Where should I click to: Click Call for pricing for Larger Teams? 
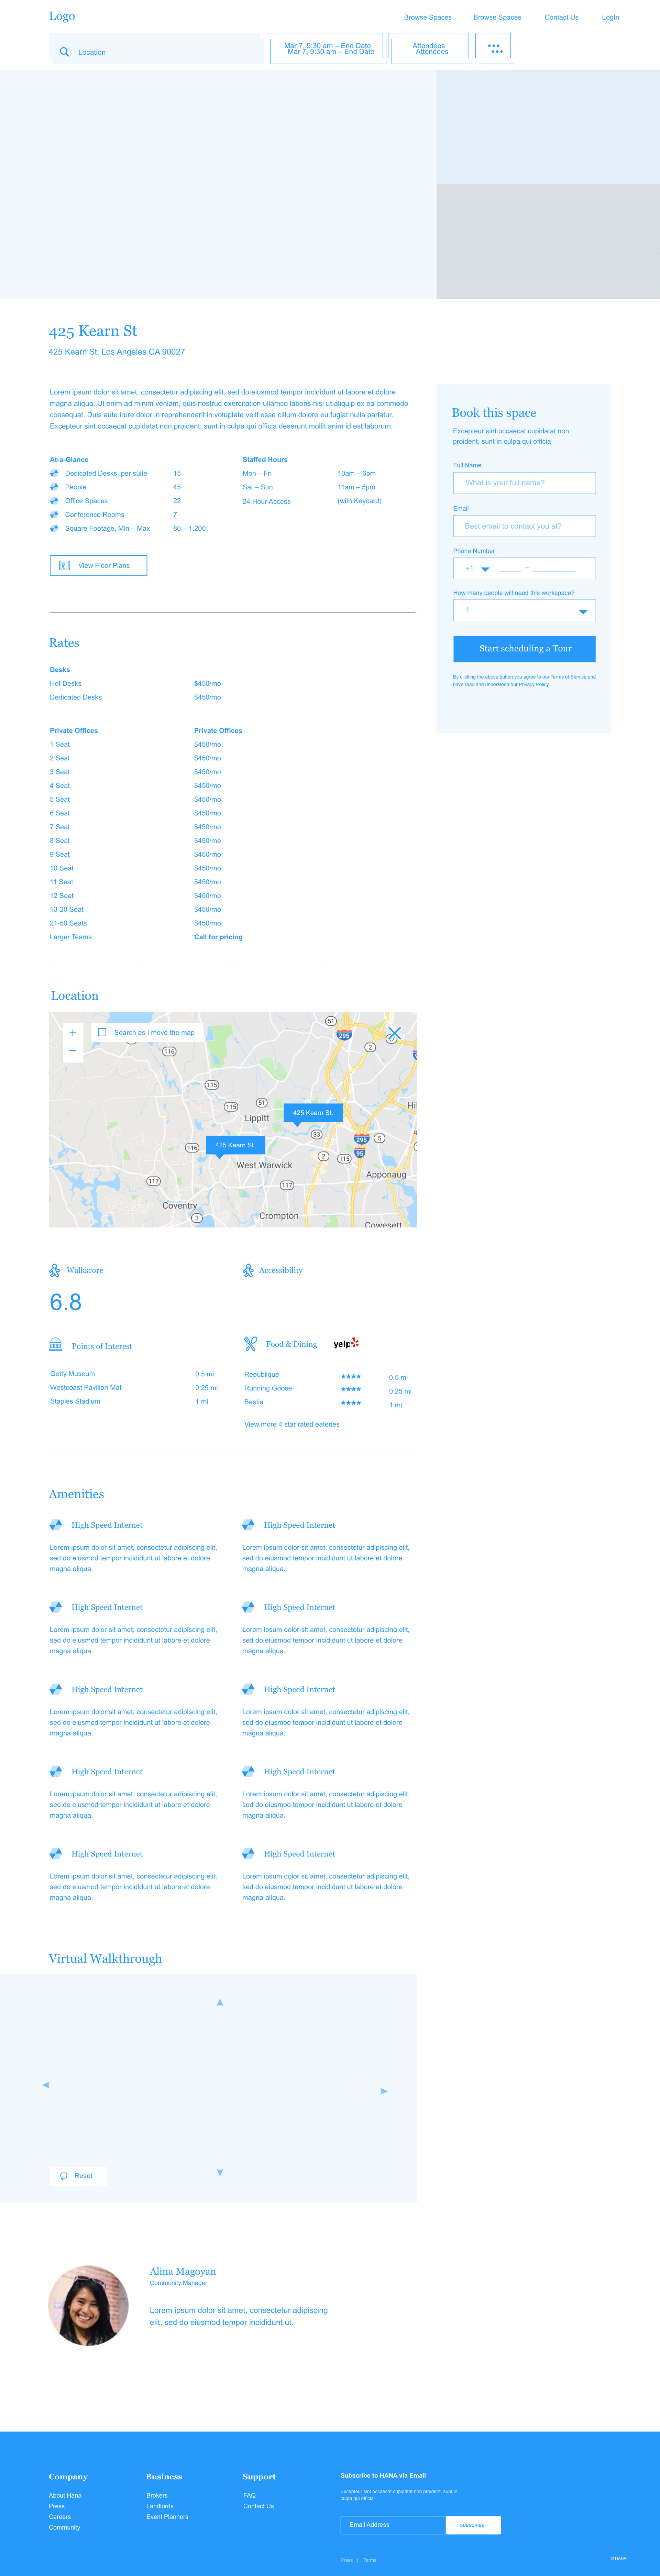click(218, 937)
